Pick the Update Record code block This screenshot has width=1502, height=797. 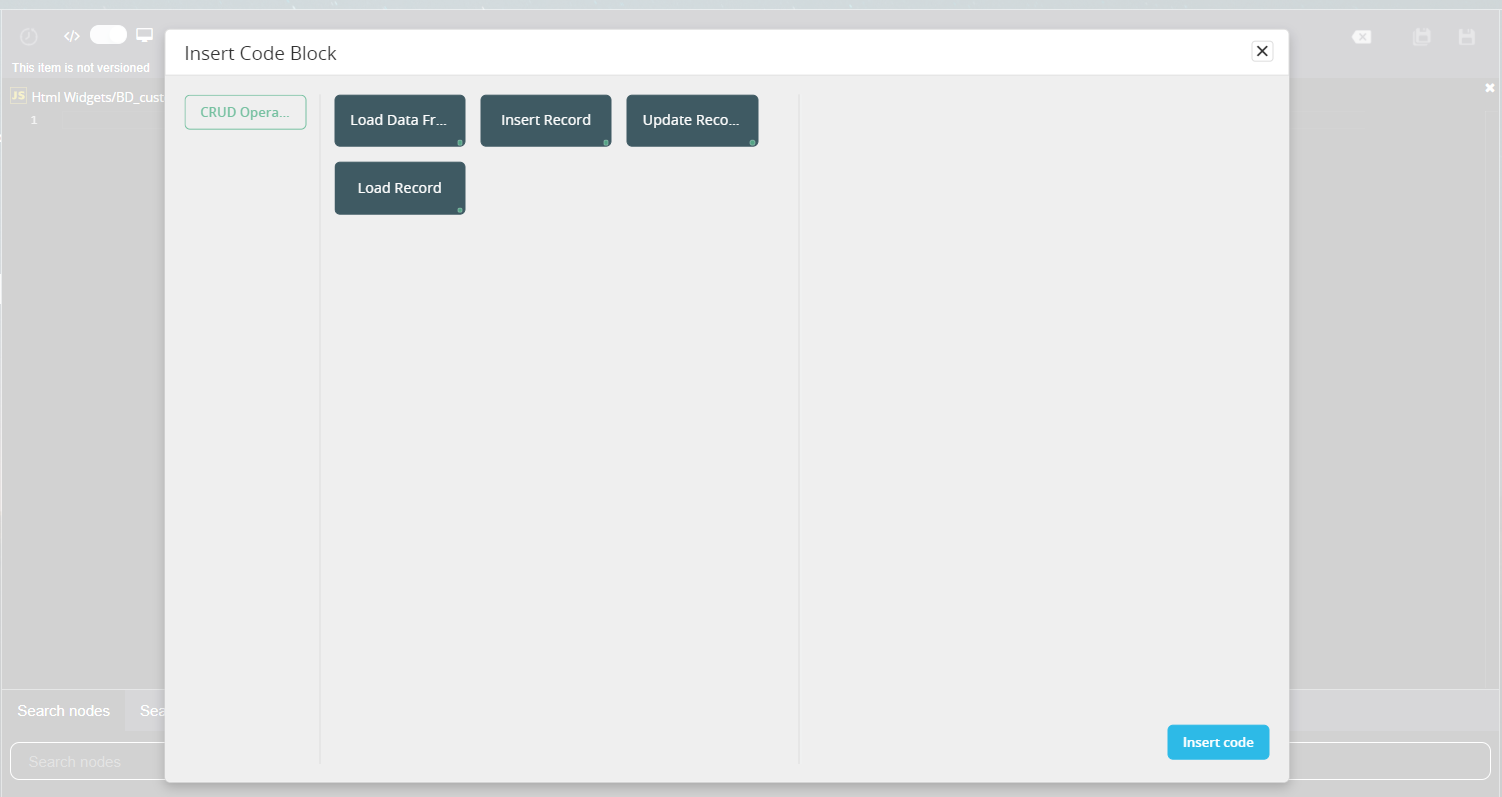click(691, 120)
